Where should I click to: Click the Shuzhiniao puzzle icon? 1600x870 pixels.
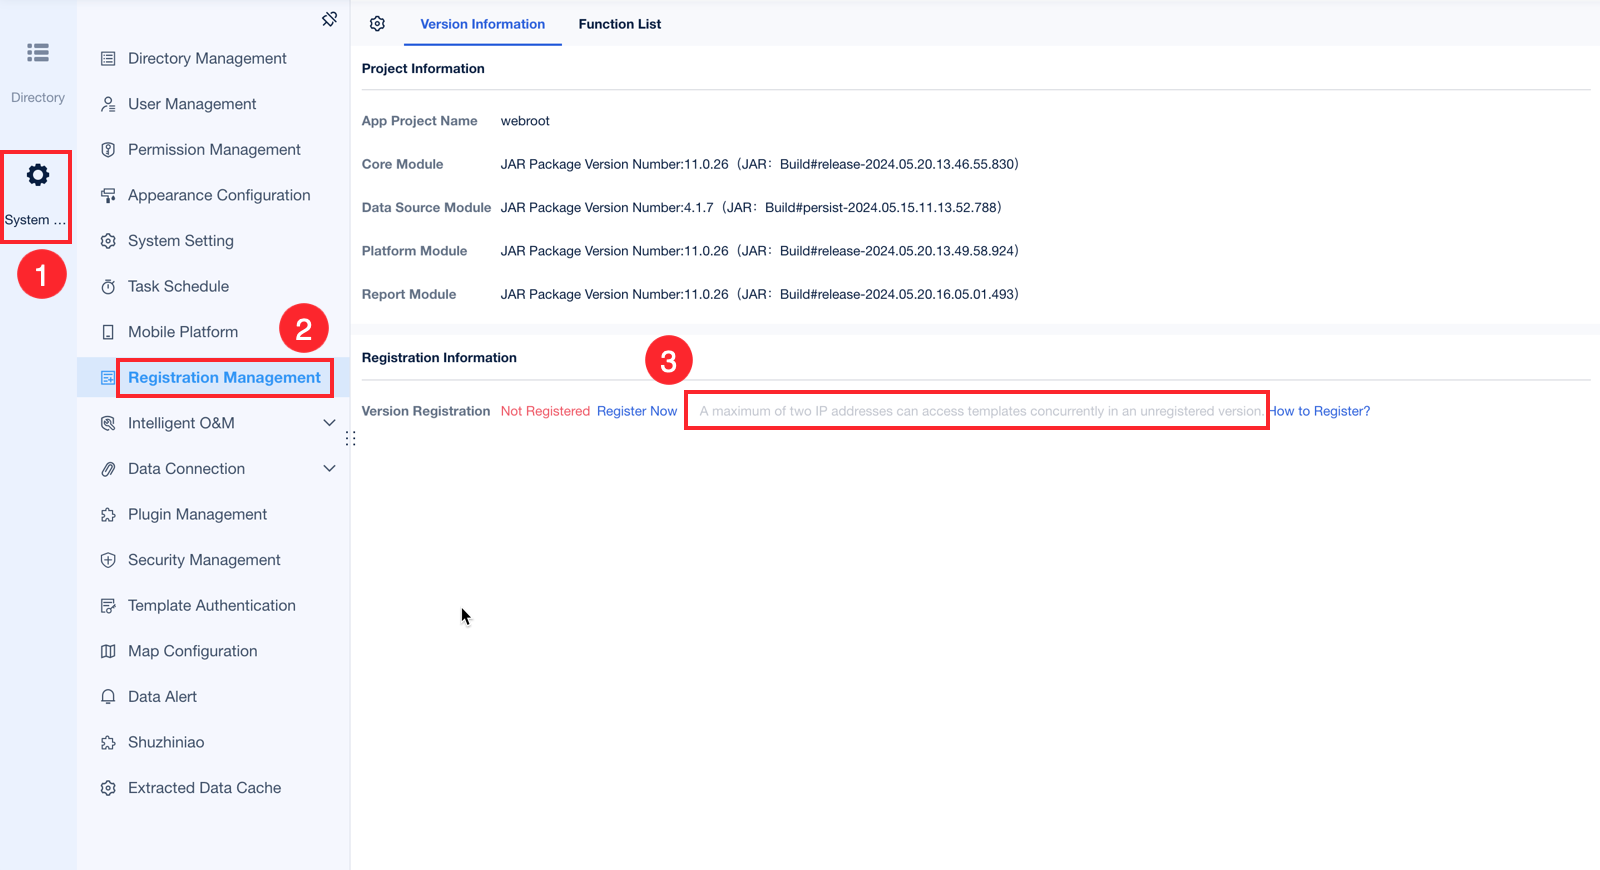tap(108, 743)
